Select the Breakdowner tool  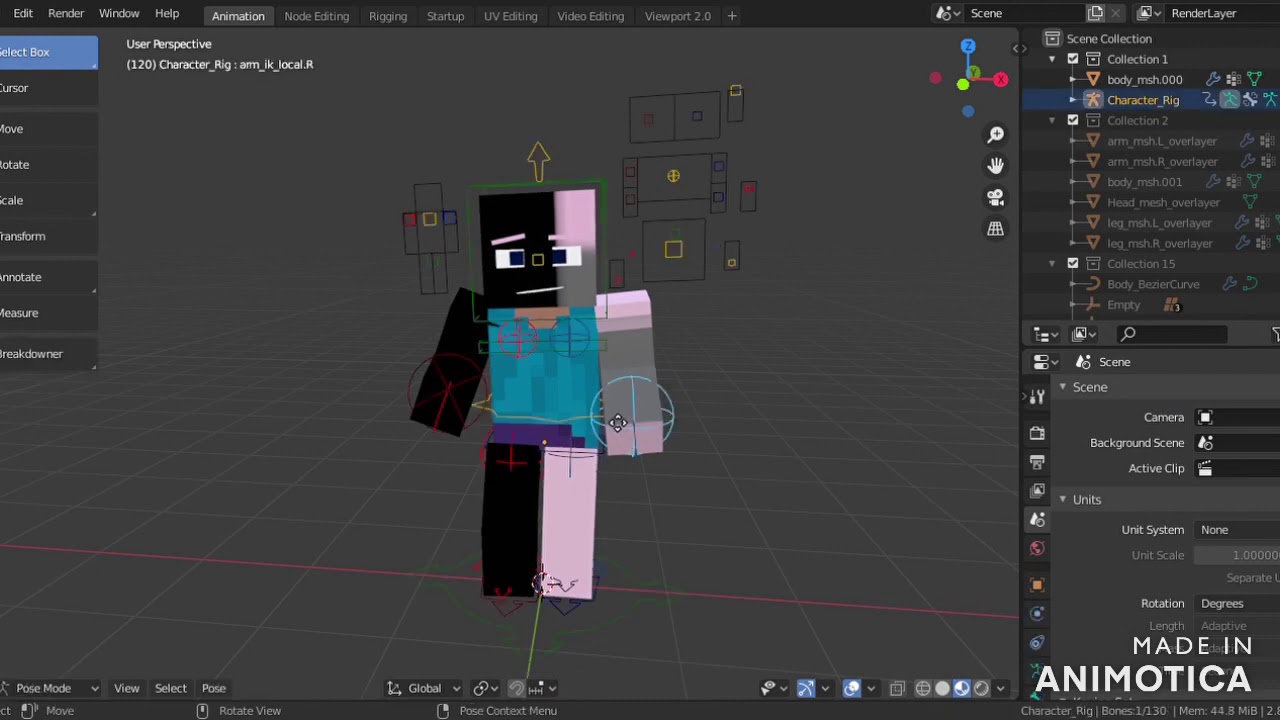(48, 354)
